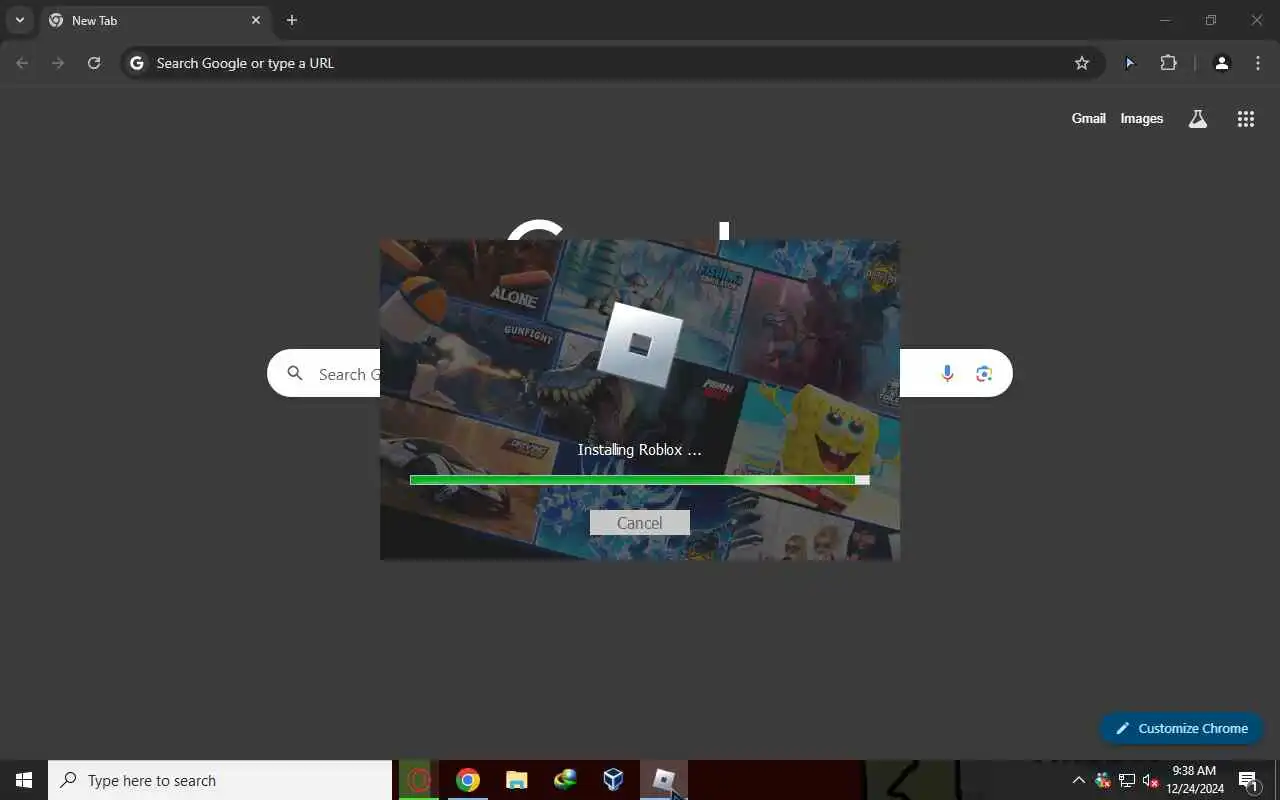Cancel the Roblox installation
Image resolution: width=1280 pixels, height=800 pixels.
point(639,523)
